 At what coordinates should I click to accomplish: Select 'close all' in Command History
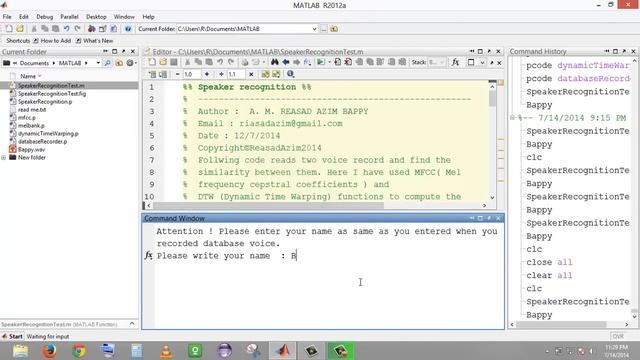tap(549, 262)
